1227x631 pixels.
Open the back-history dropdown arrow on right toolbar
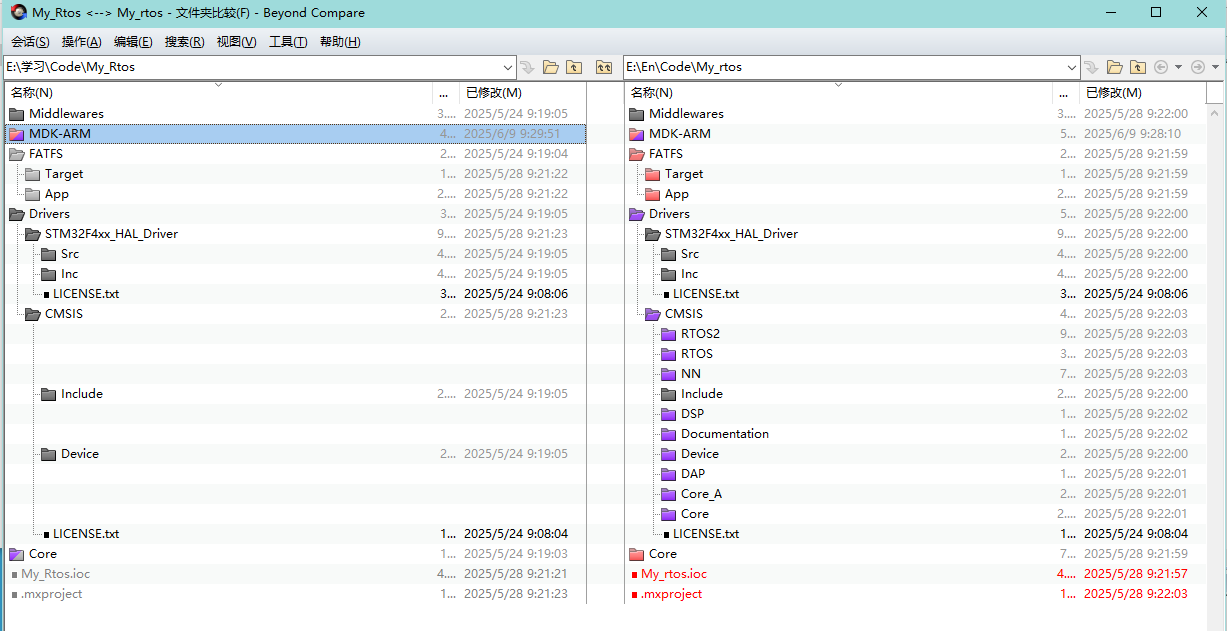point(1180,67)
